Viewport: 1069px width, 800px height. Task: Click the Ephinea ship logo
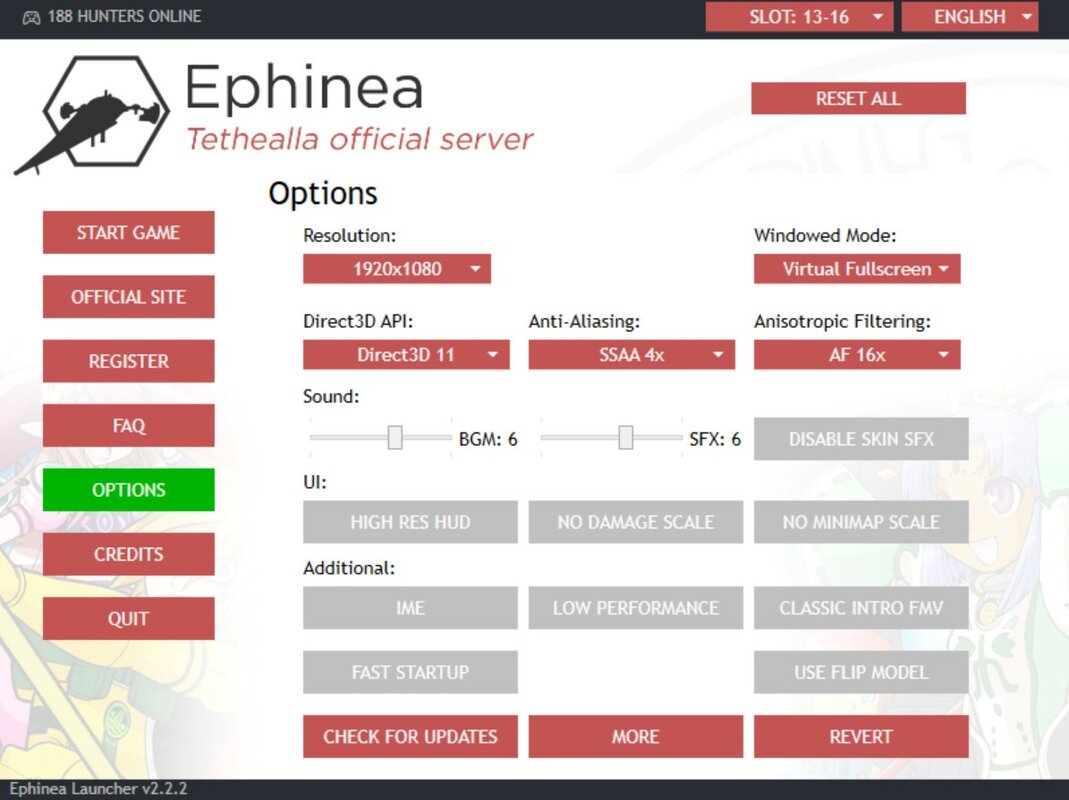[92, 114]
